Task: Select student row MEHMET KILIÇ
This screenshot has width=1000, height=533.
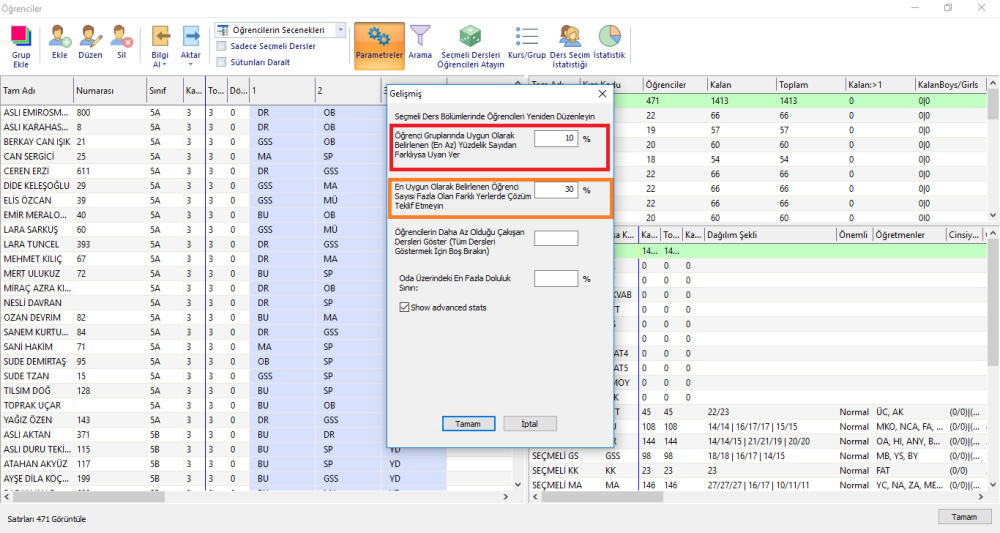Action: click(x=191, y=259)
